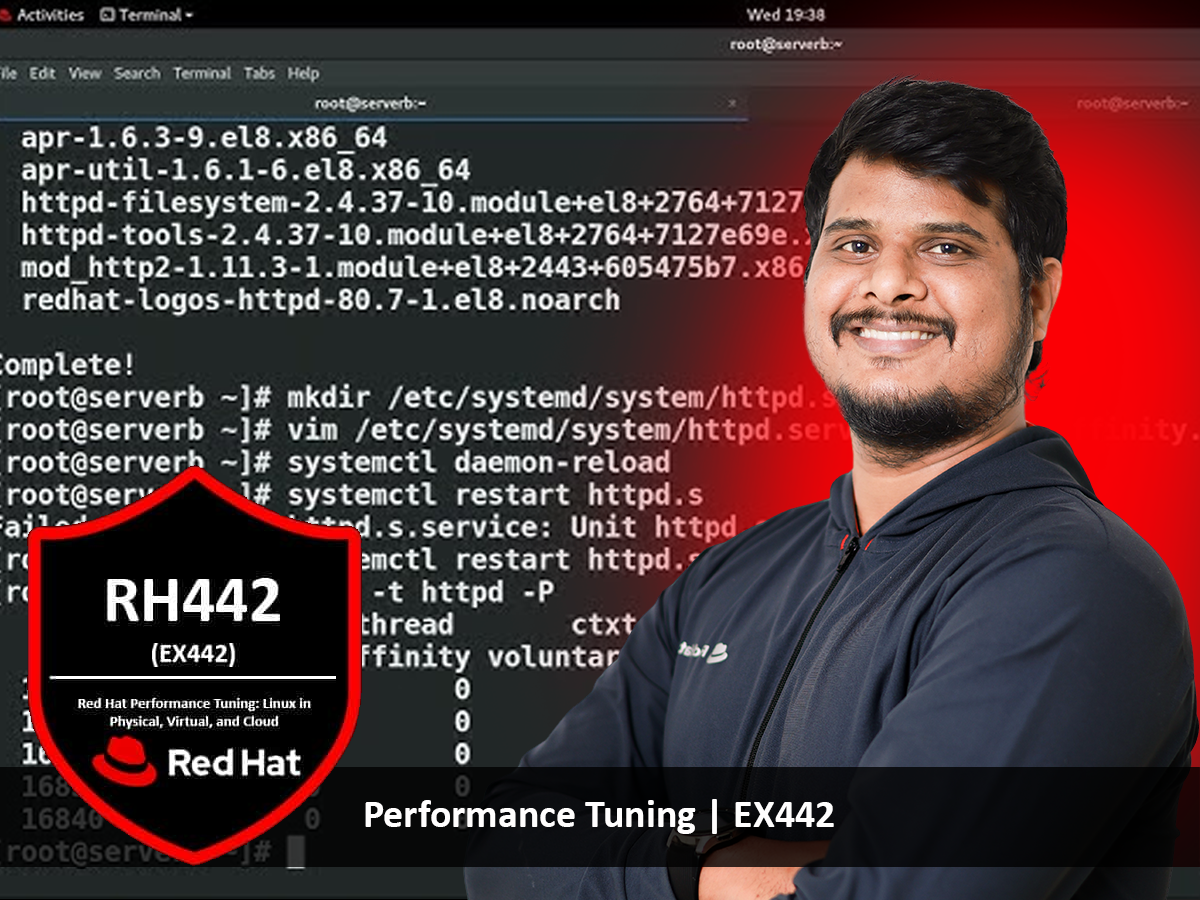Click the first systemctl restart httpd.s command
Screen dimensions: 1200x900
pyautogui.click(x=495, y=495)
